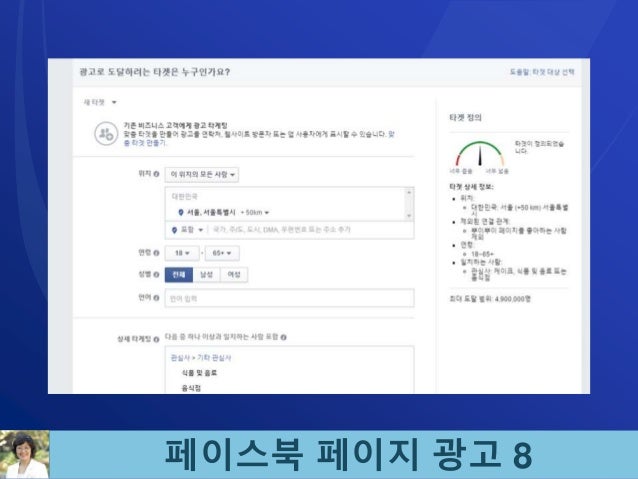
Task: Click the location search input field
Action: click(x=311, y=230)
